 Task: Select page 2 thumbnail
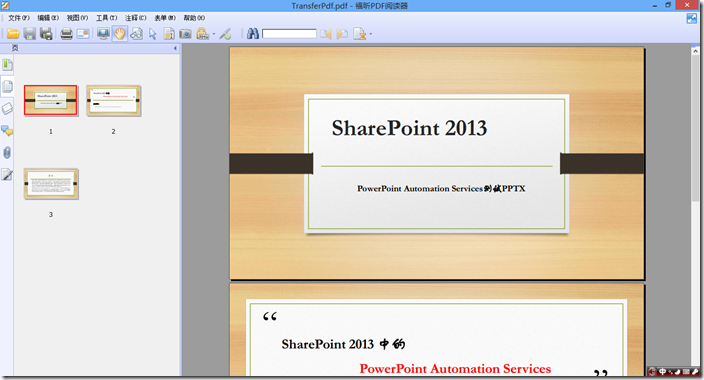point(114,101)
